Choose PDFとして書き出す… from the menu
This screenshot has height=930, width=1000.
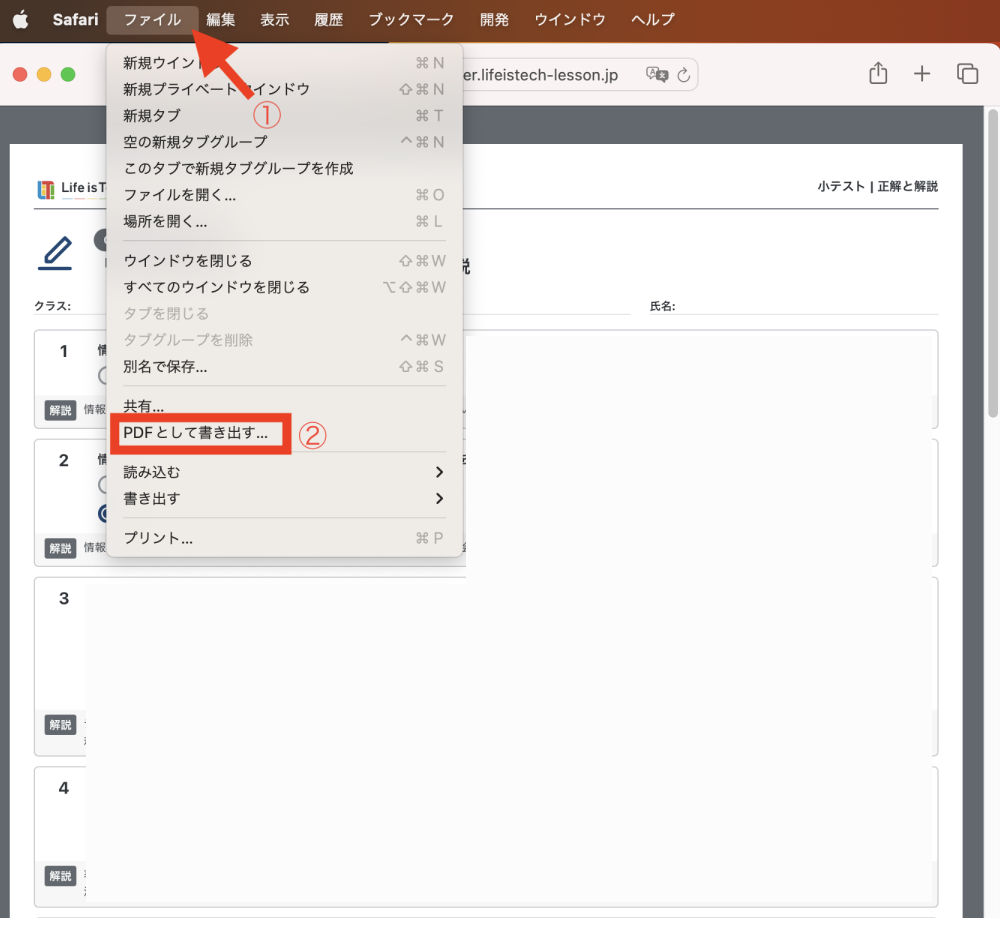(x=196, y=434)
